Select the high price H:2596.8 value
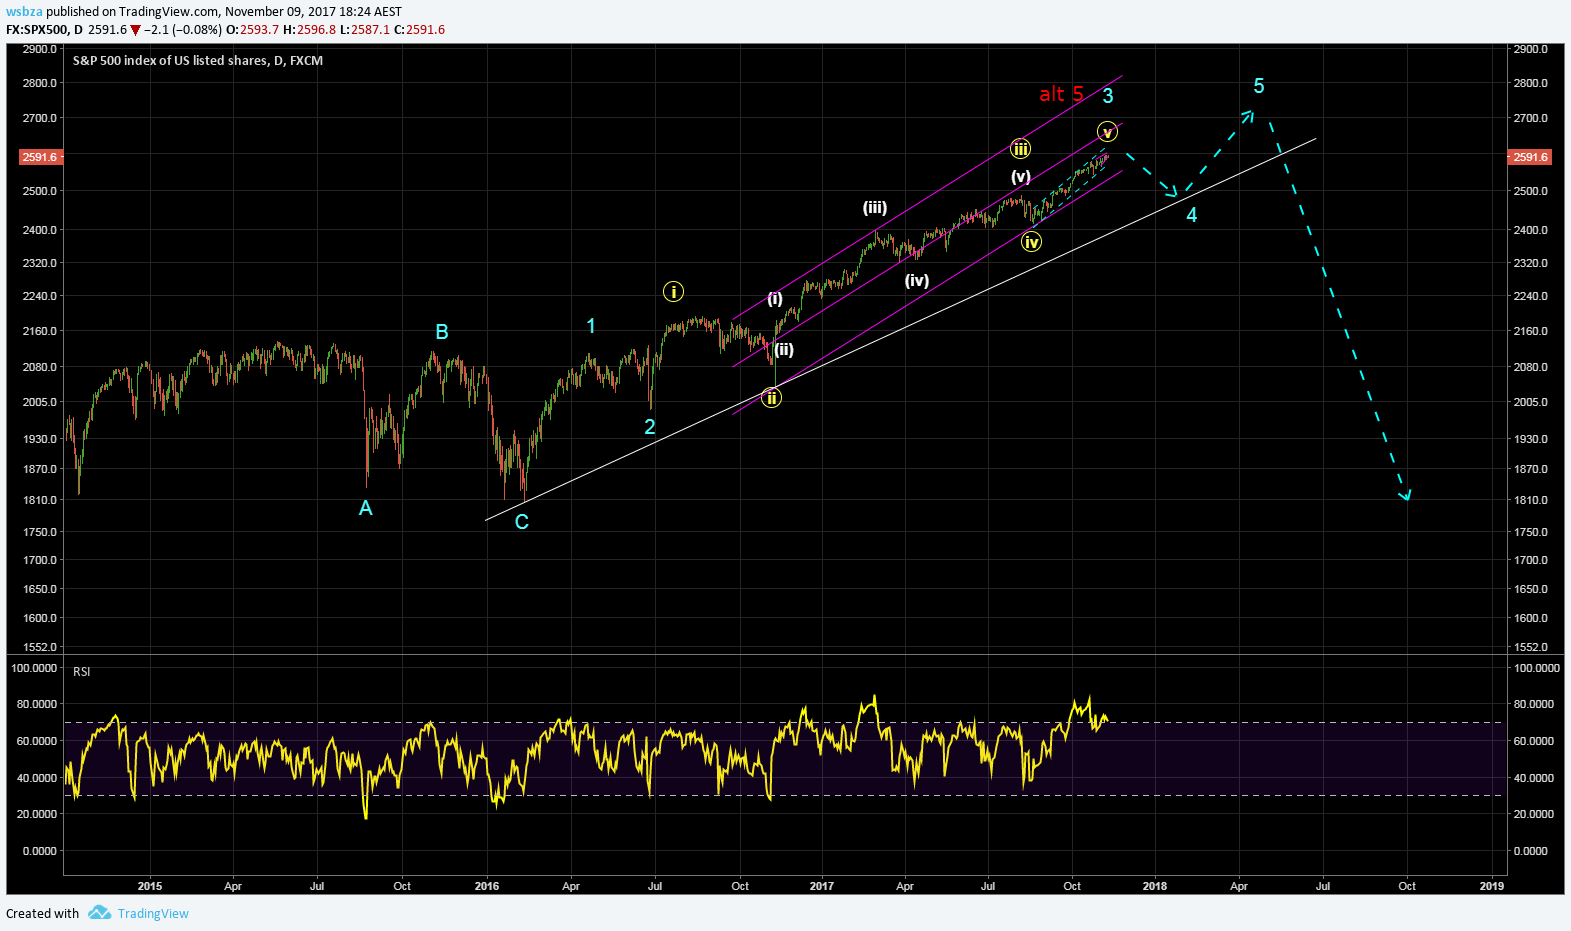The image size is (1571, 931). 310,30
